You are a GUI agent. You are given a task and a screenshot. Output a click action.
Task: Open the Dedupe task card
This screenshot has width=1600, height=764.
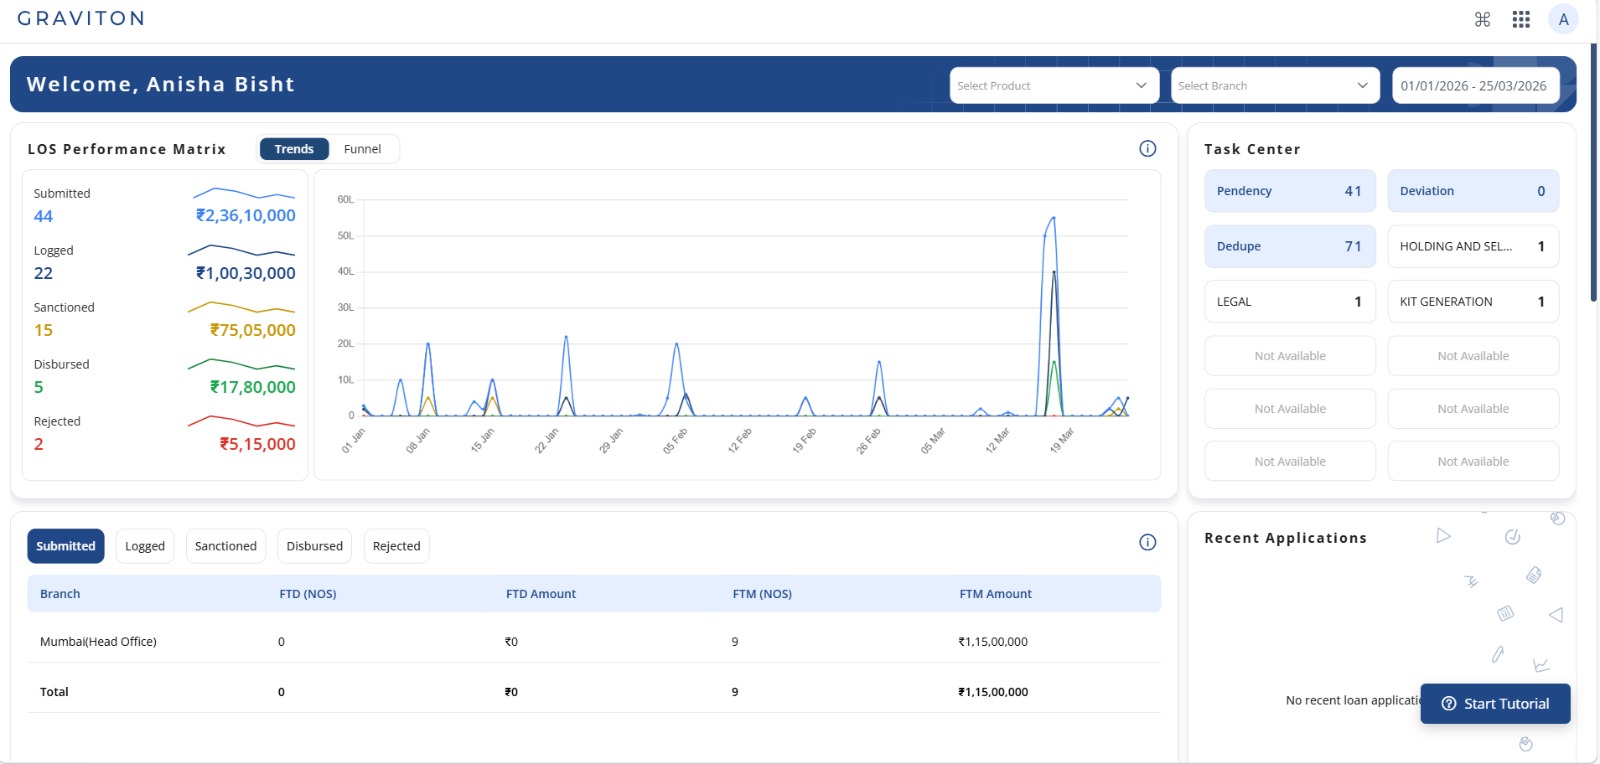point(1290,246)
